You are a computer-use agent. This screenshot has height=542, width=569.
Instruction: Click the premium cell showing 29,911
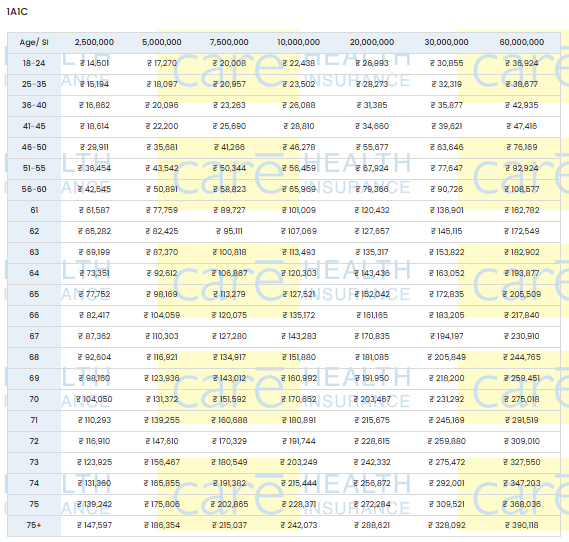(94, 147)
